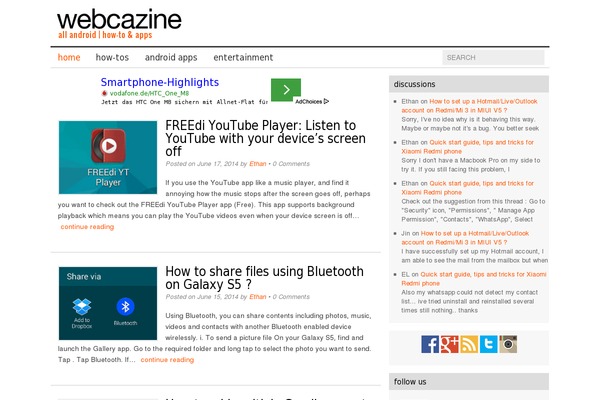Viewport: 600px width, 400px height.
Task: Open the FREEdi YouTube Player article title
Action: pos(265,138)
